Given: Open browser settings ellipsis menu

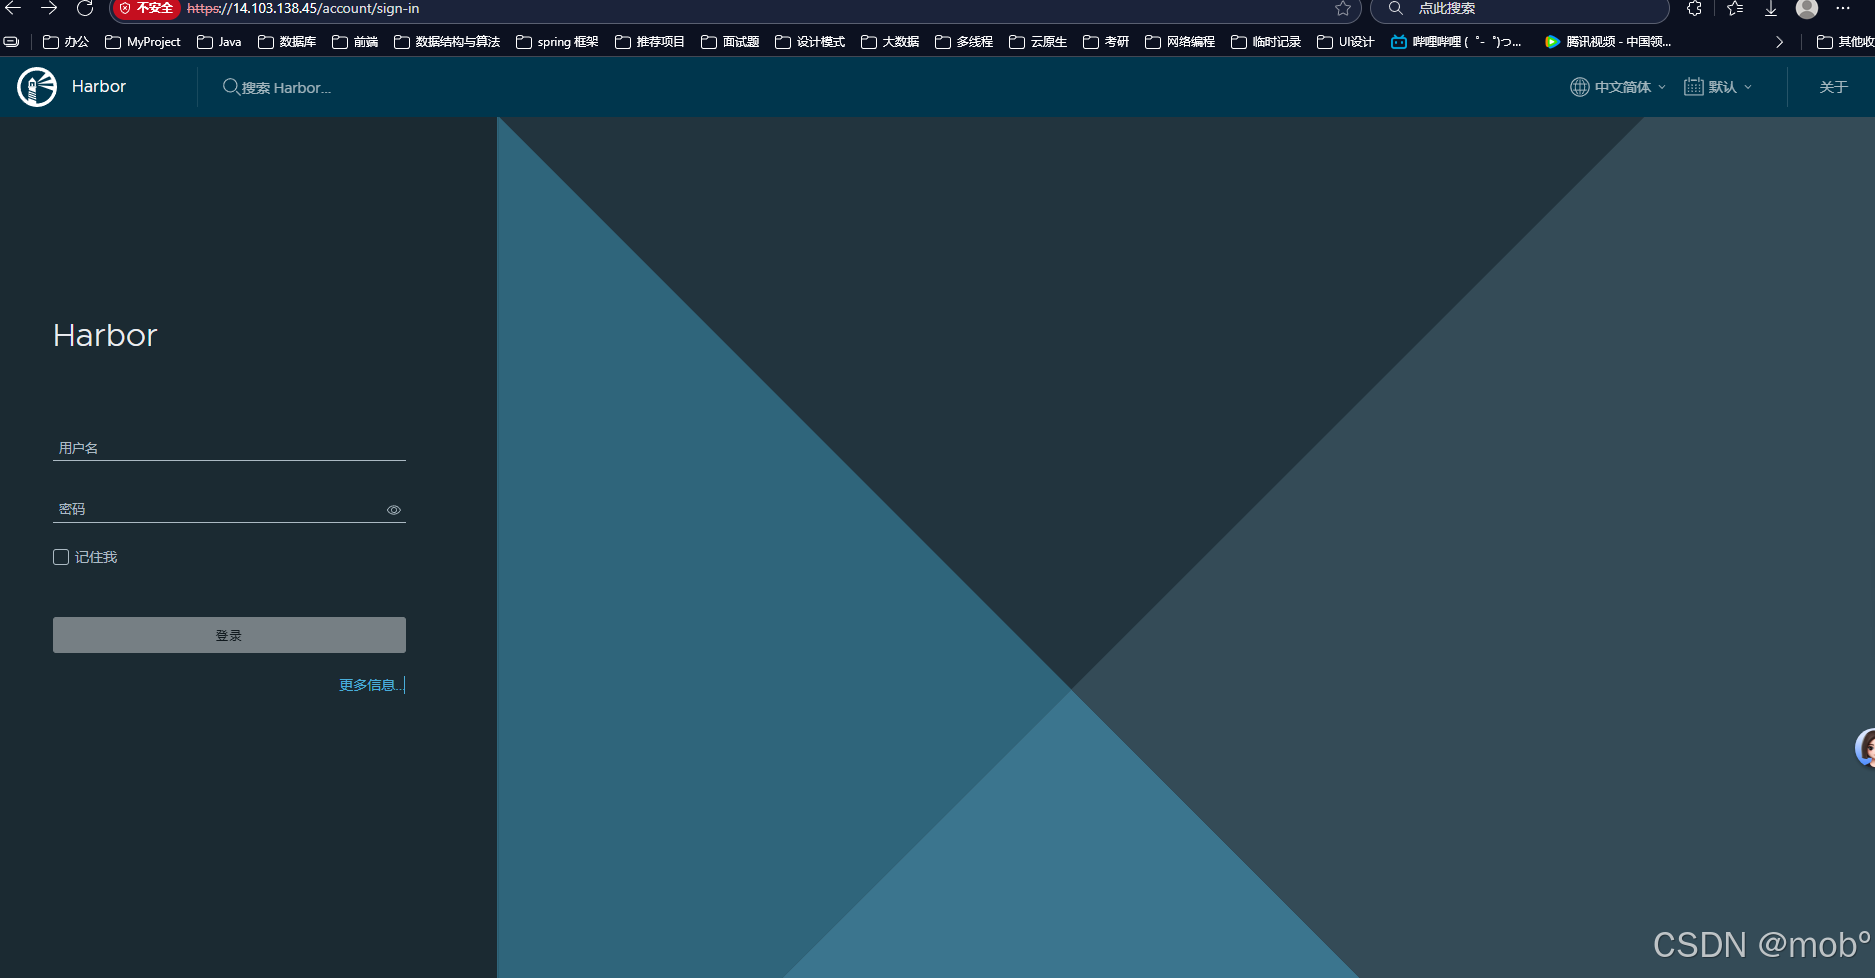Looking at the screenshot, I should pos(1843,8).
